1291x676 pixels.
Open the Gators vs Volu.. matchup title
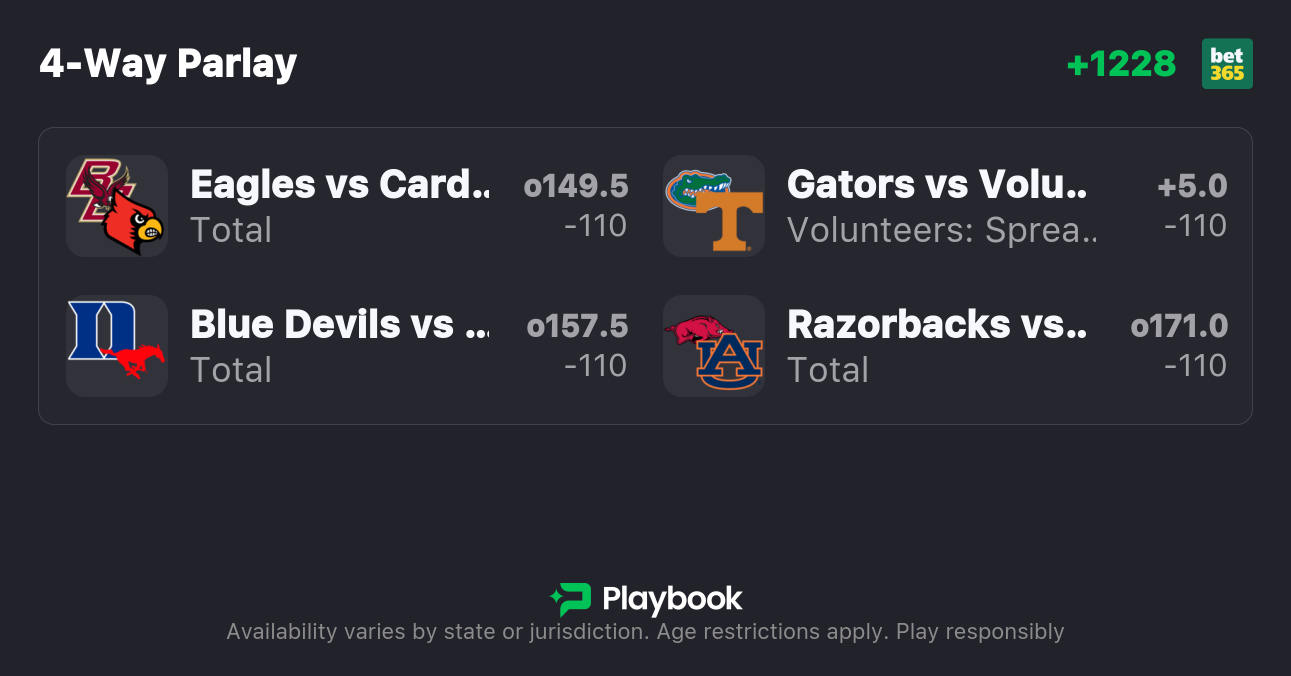(936, 185)
